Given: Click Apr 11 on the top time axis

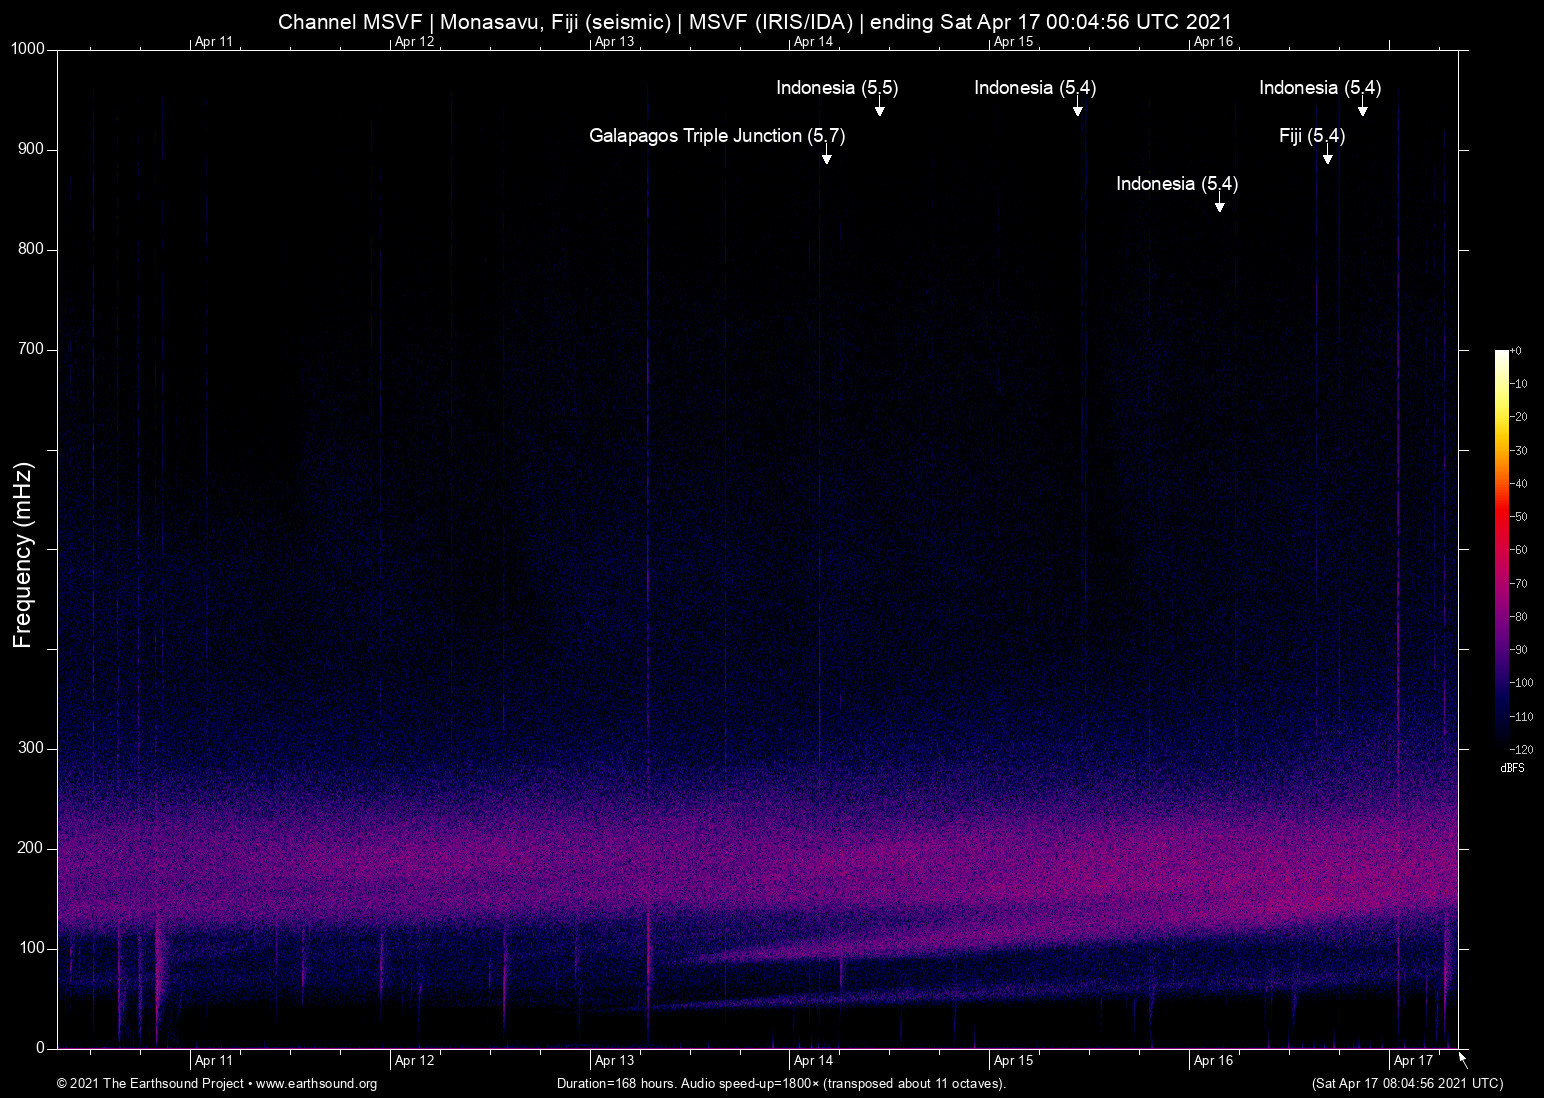Looking at the screenshot, I should coord(214,42).
